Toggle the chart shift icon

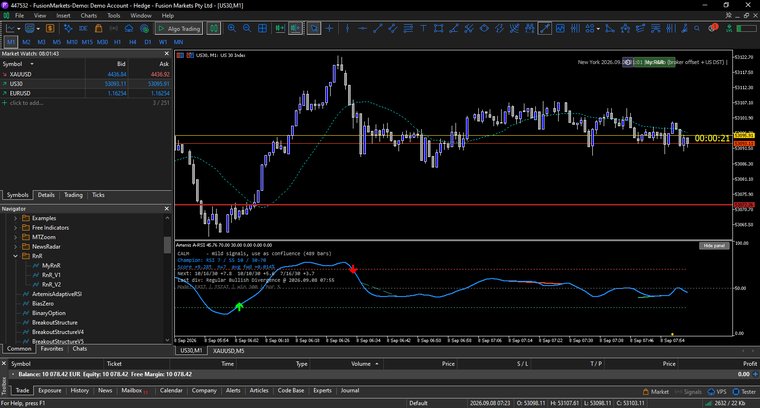[x=295, y=29]
